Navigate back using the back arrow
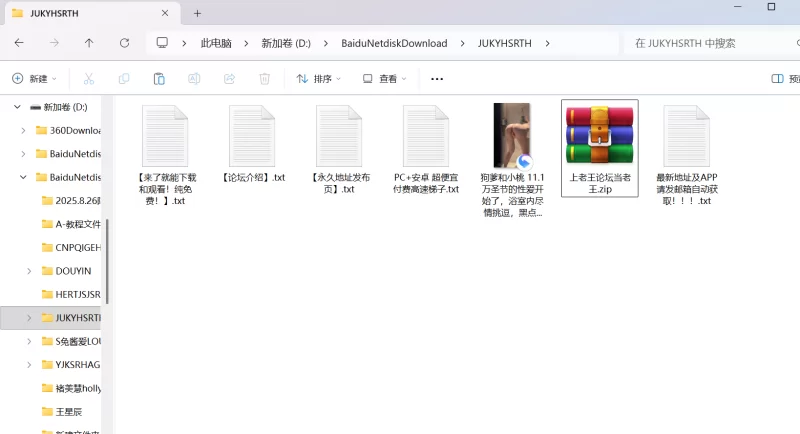The image size is (800, 434). pyautogui.click(x=19, y=43)
